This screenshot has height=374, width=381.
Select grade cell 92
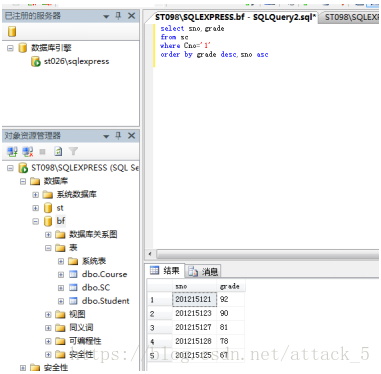tap(231, 299)
